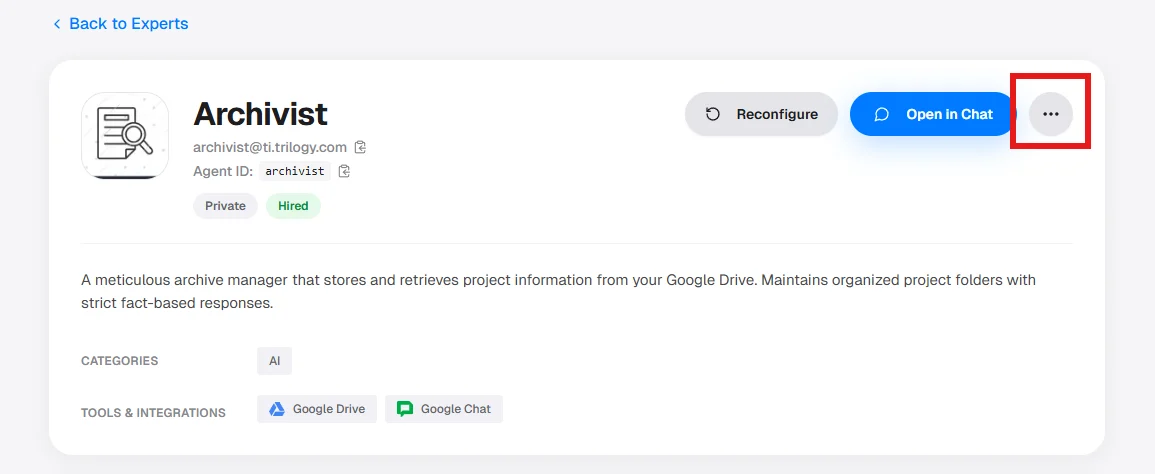This screenshot has width=1155, height=474.
Task: Click the Google Chat integration chip
Action: coord(443,409)
